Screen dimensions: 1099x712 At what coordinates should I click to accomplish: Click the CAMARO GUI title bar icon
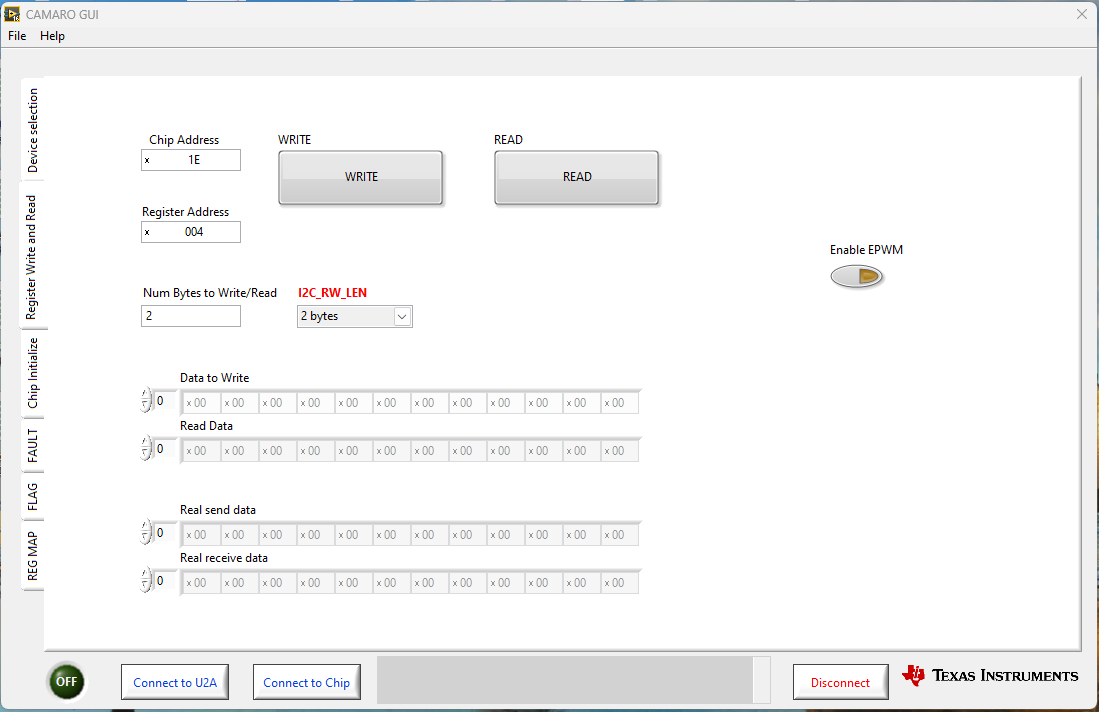(x=11, y=14)
